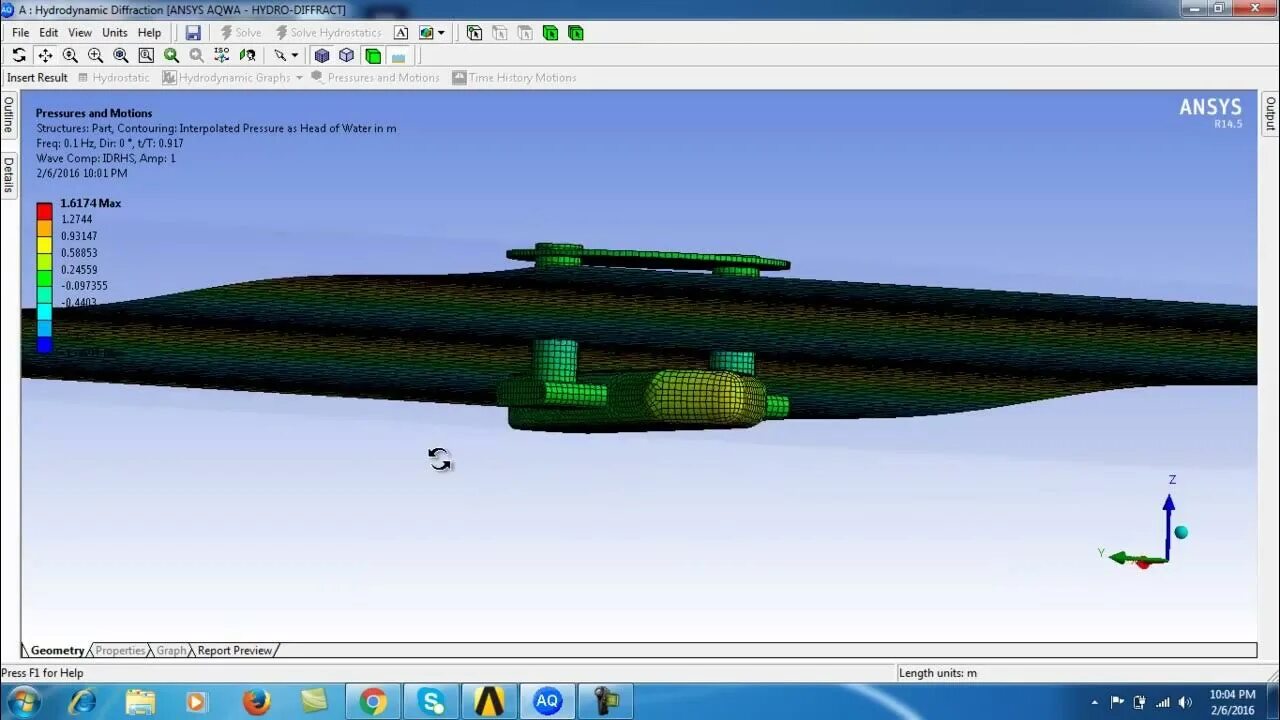The height and width of the screenshot is (720, 1280).
Task: Click the first selection filter icon
Action: click(474, 33)
